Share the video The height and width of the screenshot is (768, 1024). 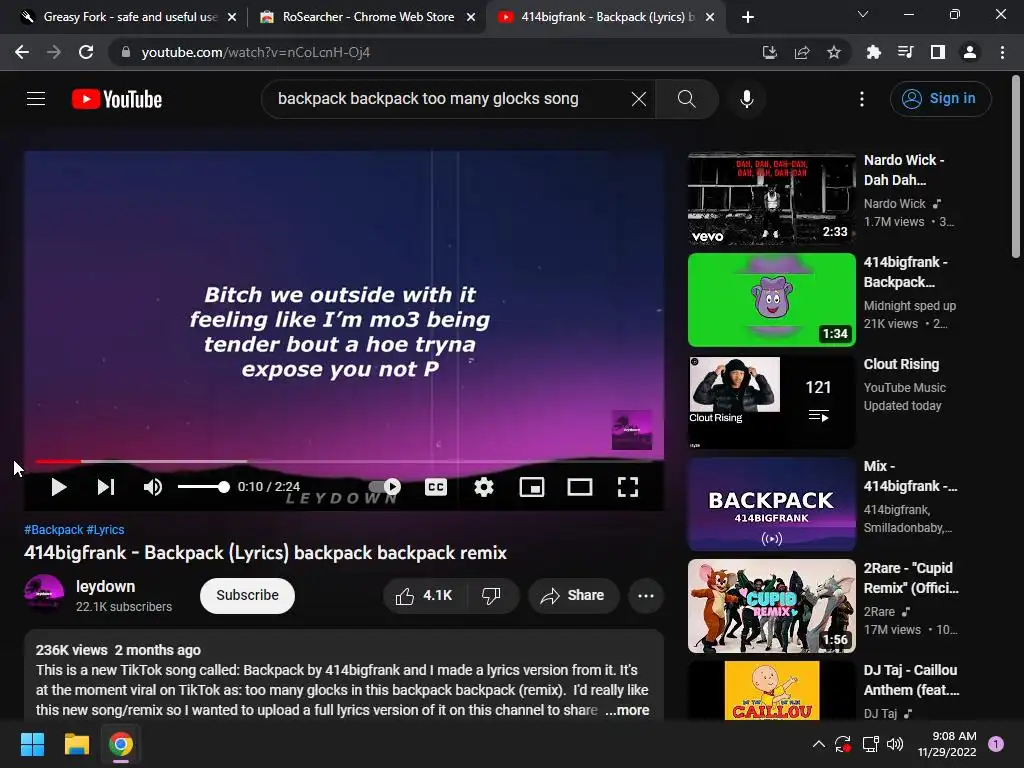(x=573, y=595)
